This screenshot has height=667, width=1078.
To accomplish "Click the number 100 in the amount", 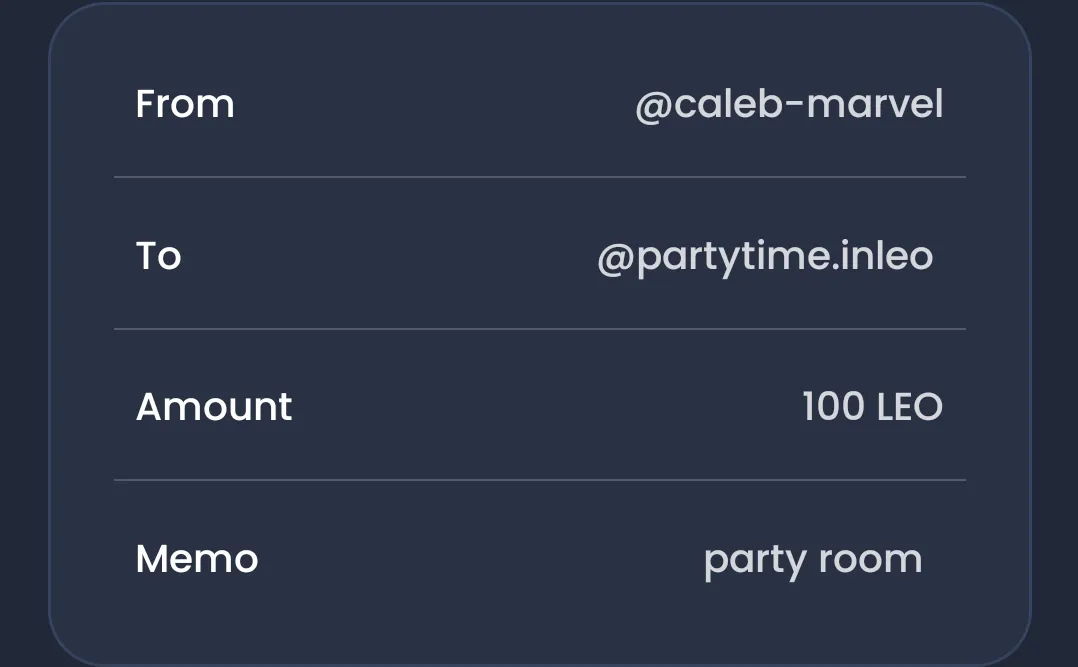I will 833,406.
